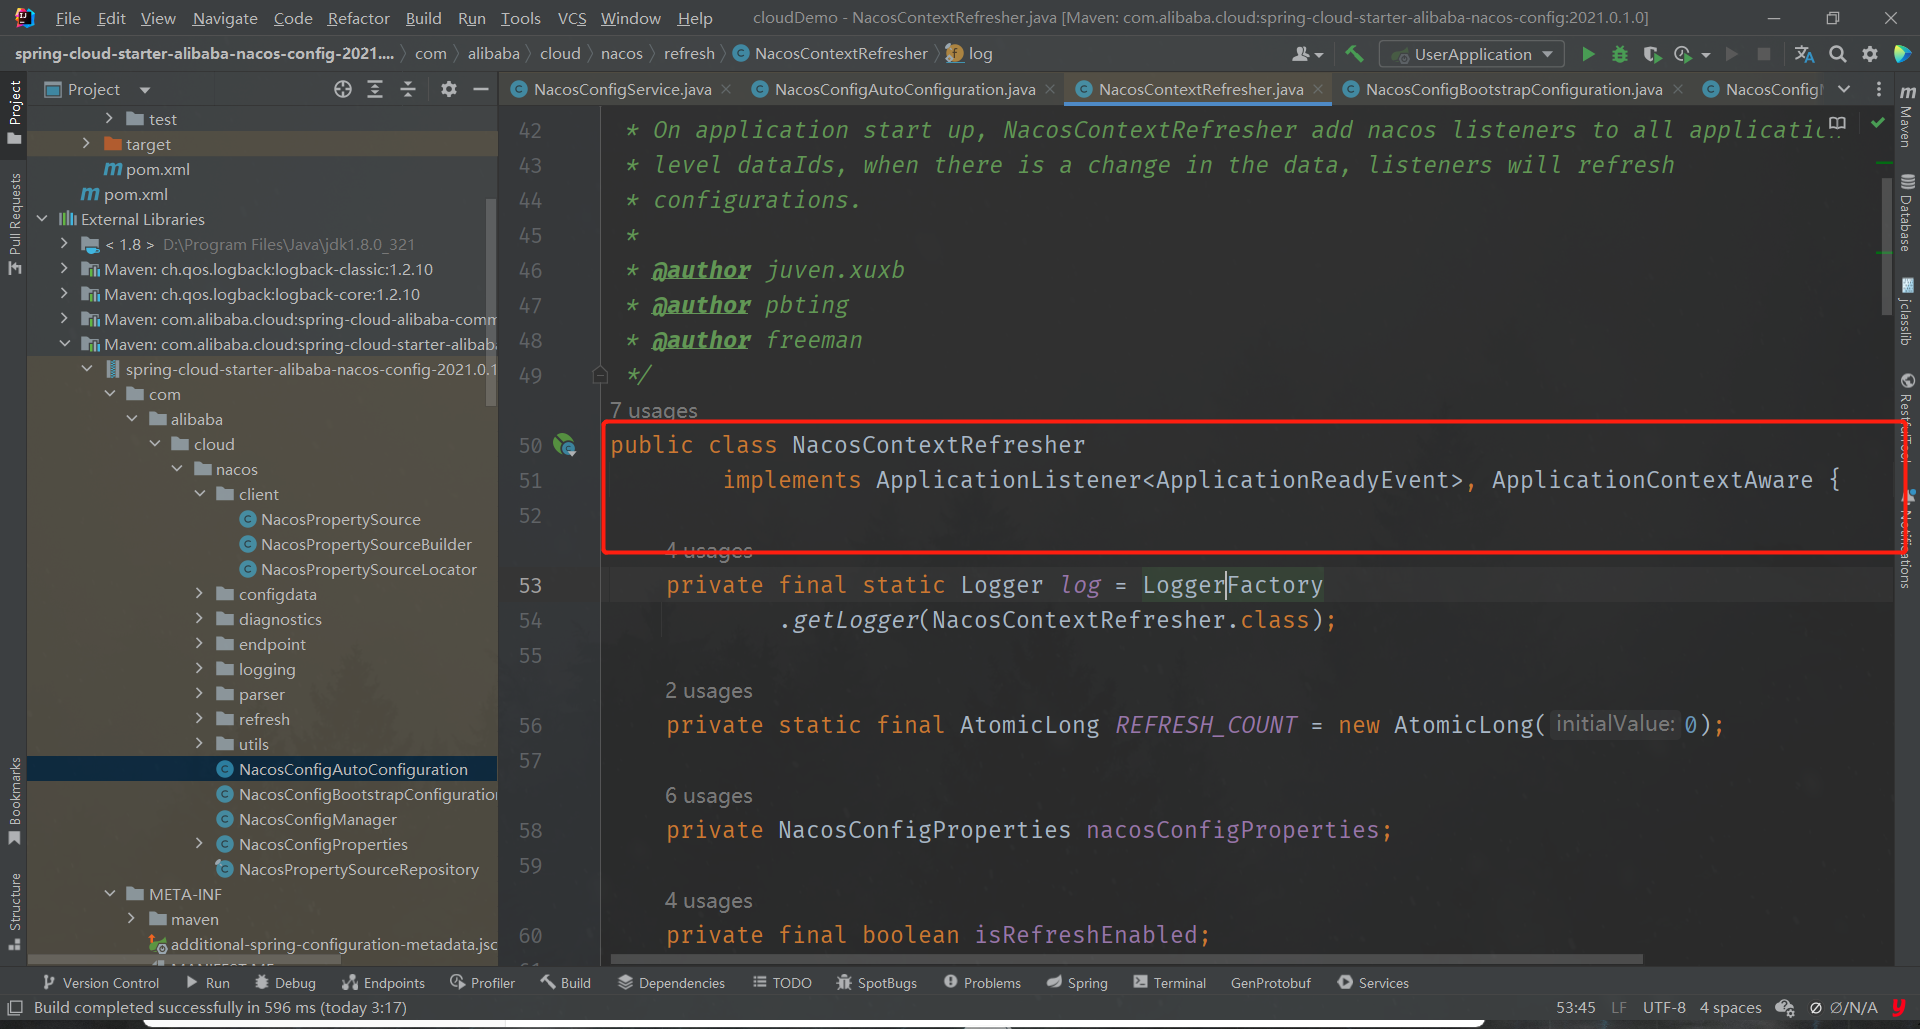Expand the refresh package
This screenshot has width=1920, height=1029.
tap(199, 719)
